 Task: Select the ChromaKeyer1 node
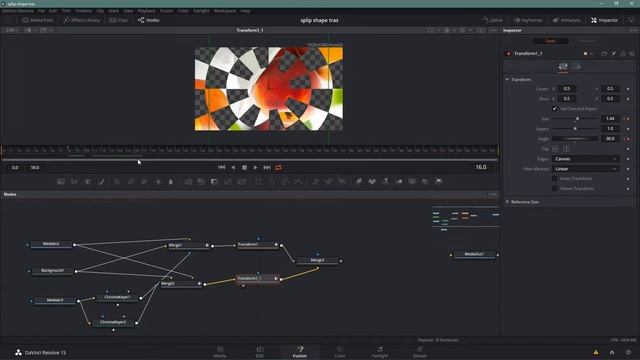(118, 297)
